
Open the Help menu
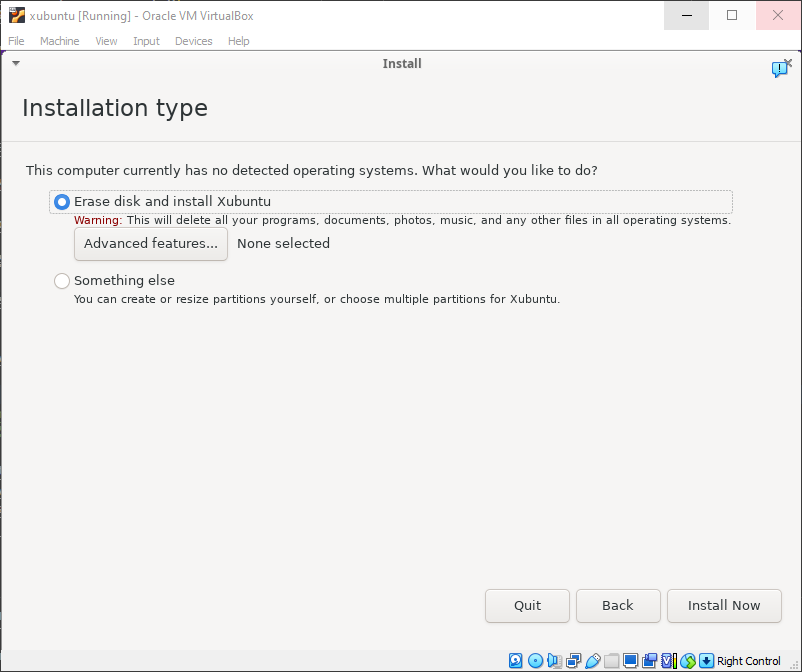pyautogui.click(x=238, y=41)
